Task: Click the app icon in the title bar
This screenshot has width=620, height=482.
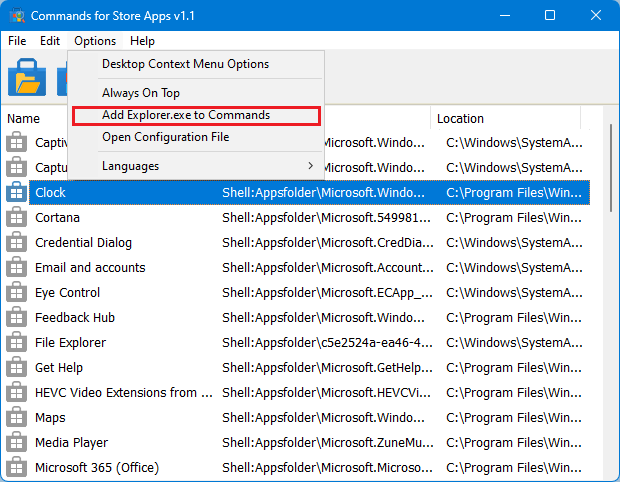Action: (16, 16)
